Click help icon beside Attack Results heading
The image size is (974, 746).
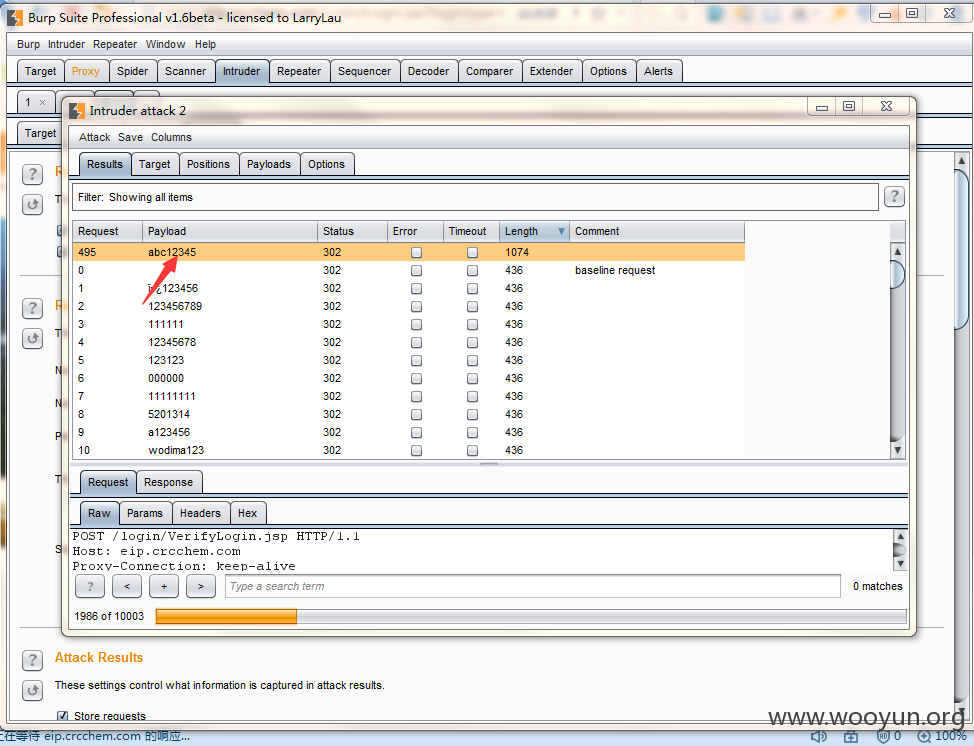pyautogui.click(x=32, y=660)
